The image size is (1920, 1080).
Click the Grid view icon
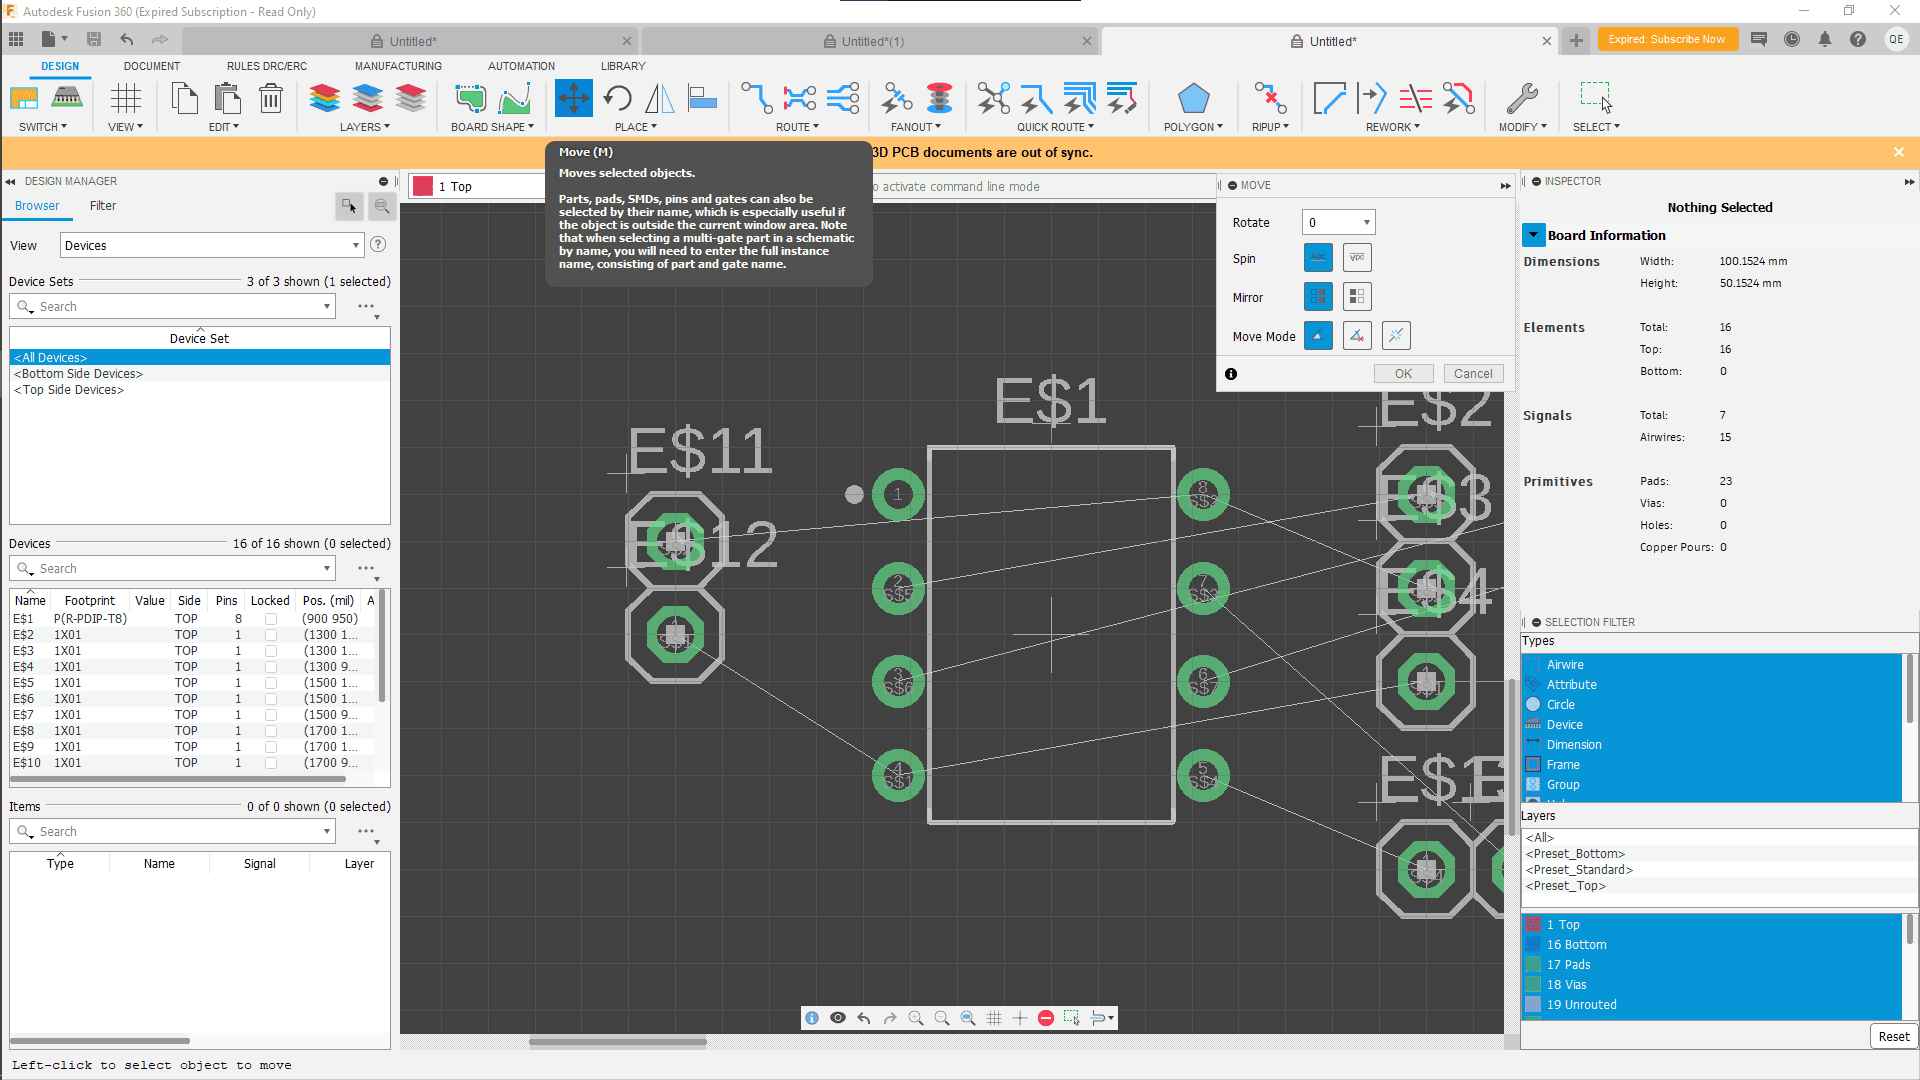(x=125, y=99)
